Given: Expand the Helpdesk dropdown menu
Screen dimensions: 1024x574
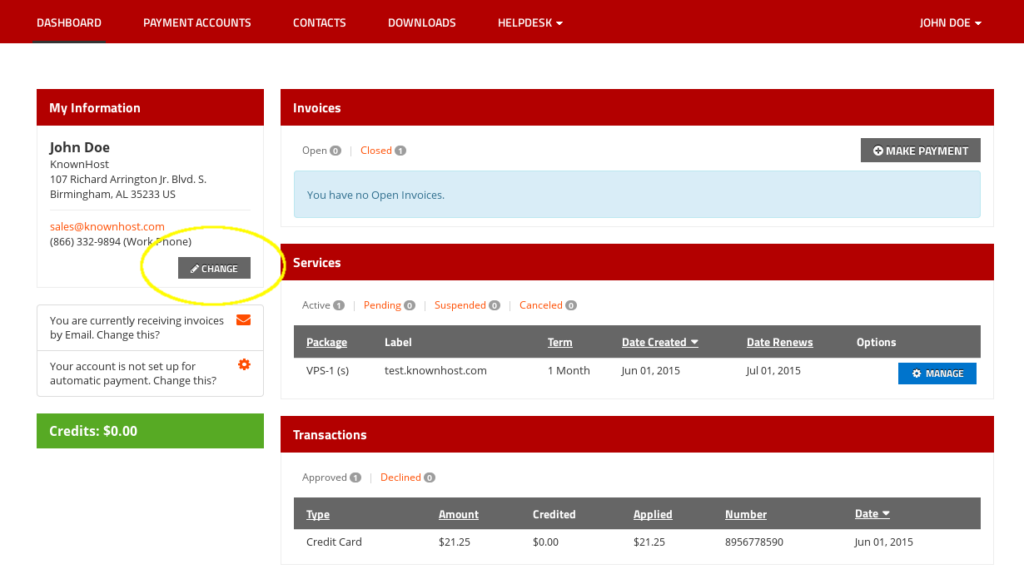Looking at the screenshot, I should tap(530, 22).
